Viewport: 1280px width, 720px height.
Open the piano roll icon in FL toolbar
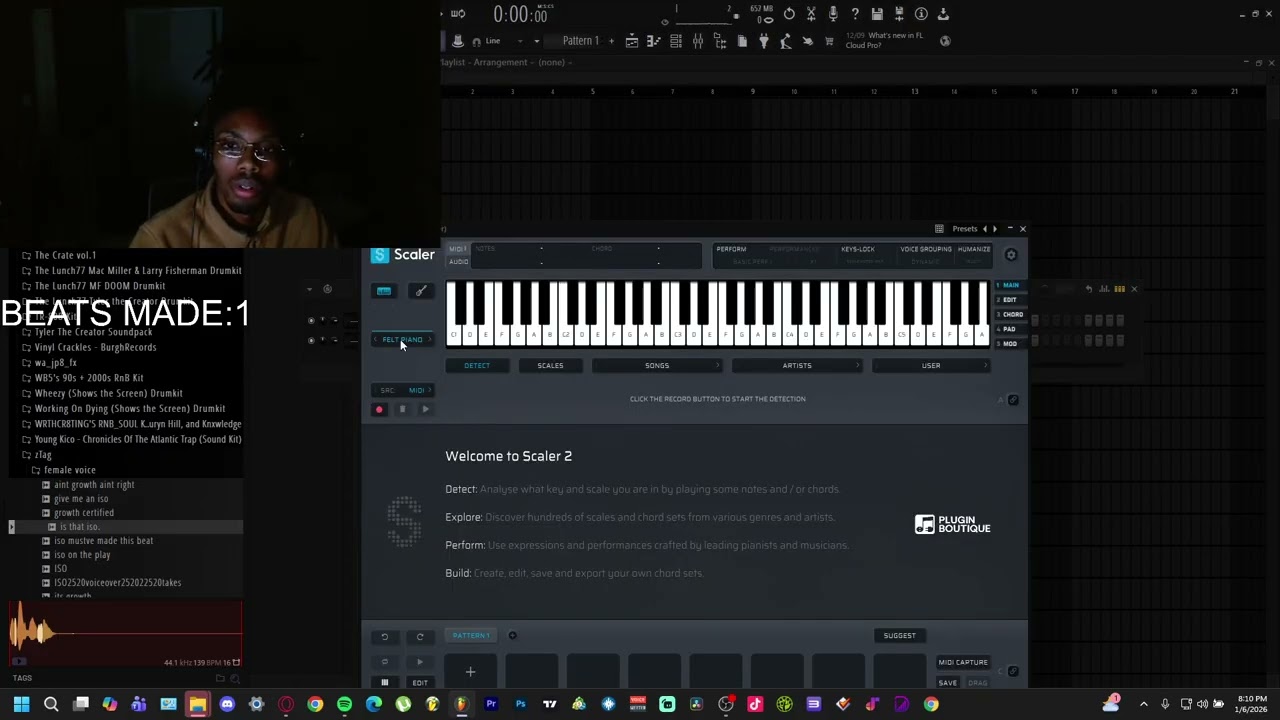click(653, 41)
